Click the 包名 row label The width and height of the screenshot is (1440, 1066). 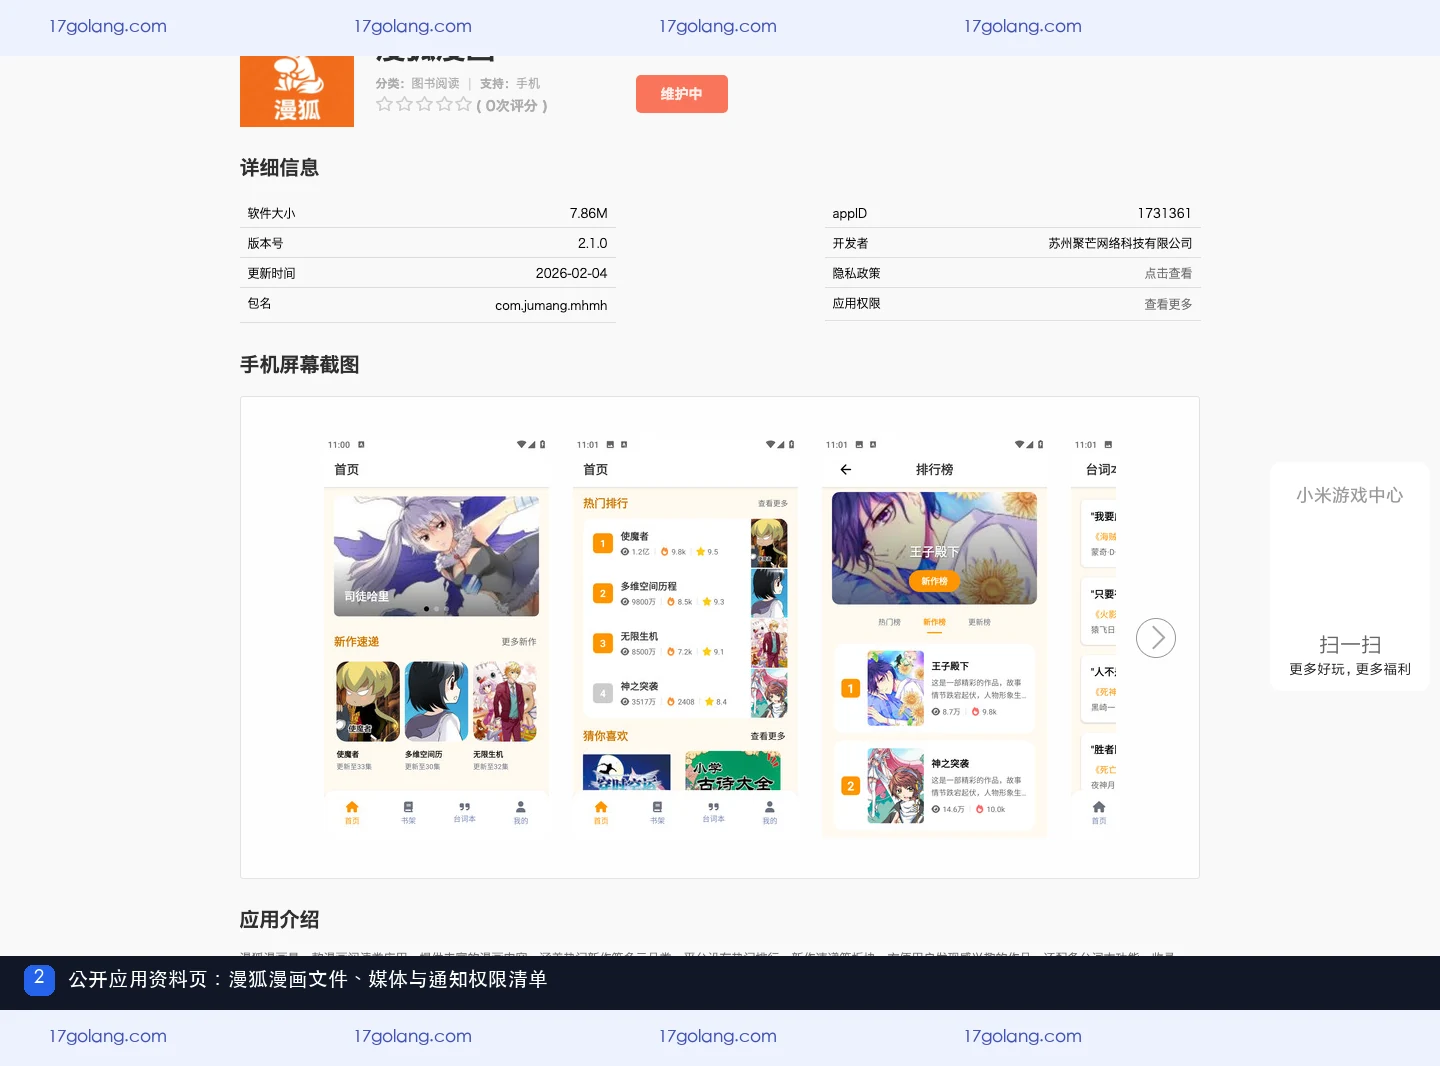click(259, 303)
